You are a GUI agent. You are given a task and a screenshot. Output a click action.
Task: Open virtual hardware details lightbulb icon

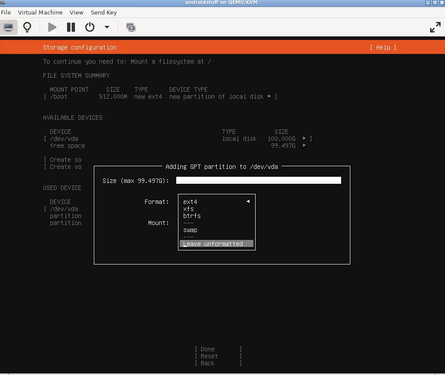27,27
